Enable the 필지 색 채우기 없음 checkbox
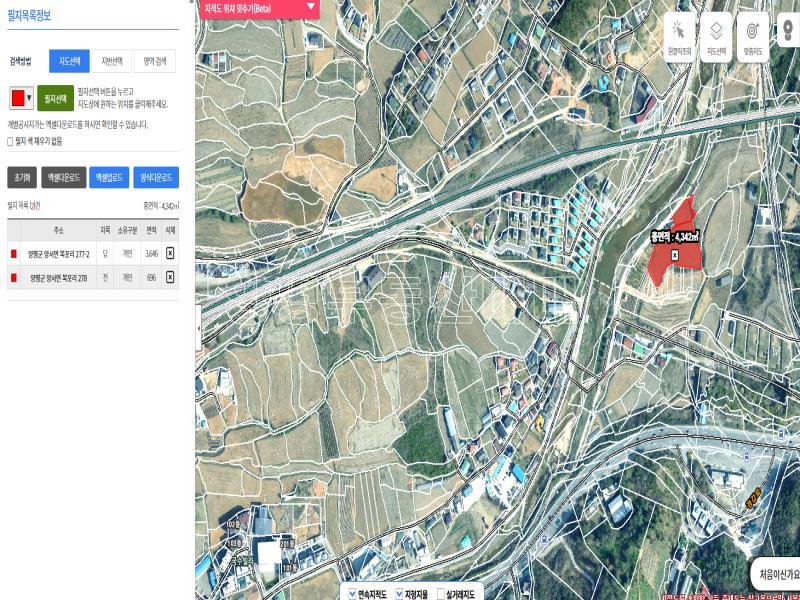 tap(11, 141)
